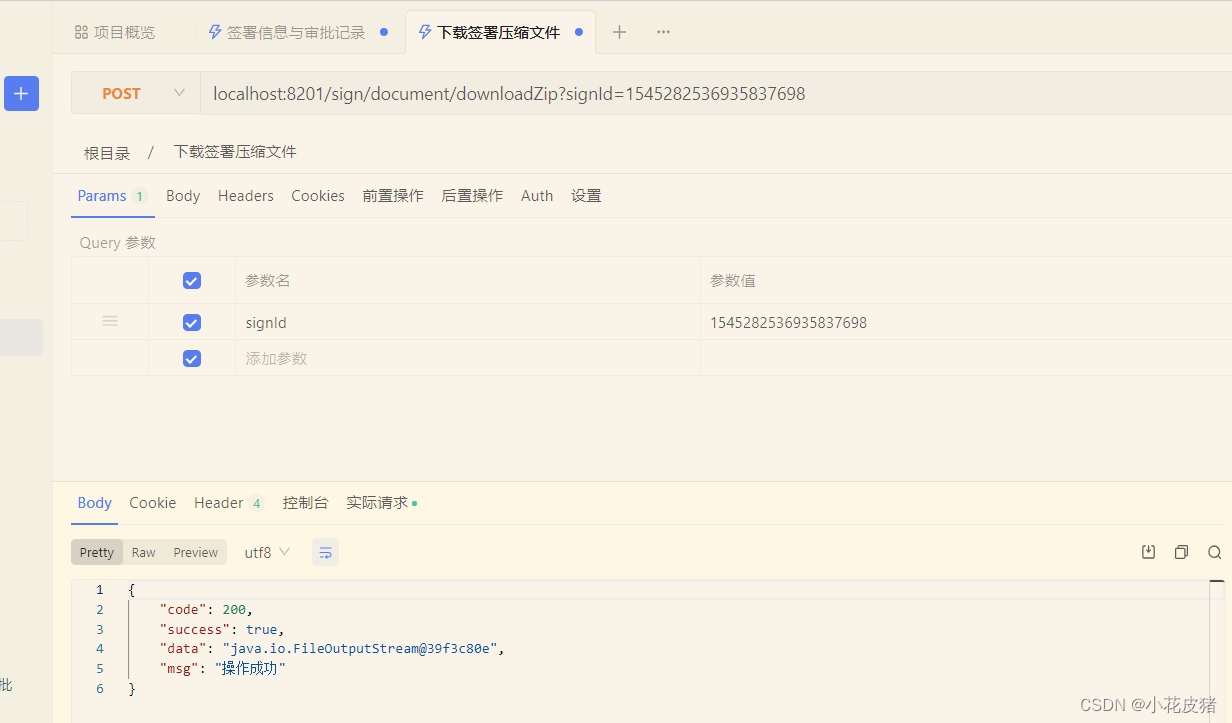Open the Cookies request tab
Viewport: 1232px width, 723px height.
click(318, 196)
